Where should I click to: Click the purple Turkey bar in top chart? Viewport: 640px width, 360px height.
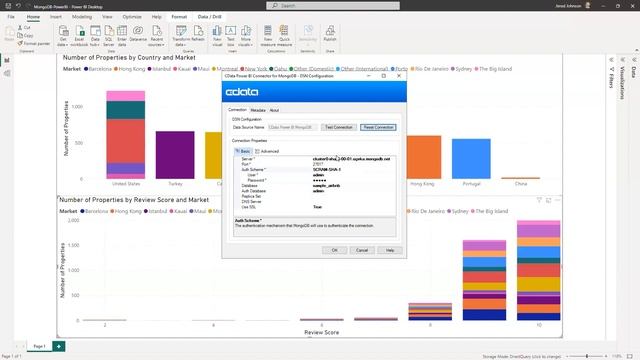point(175,155)
